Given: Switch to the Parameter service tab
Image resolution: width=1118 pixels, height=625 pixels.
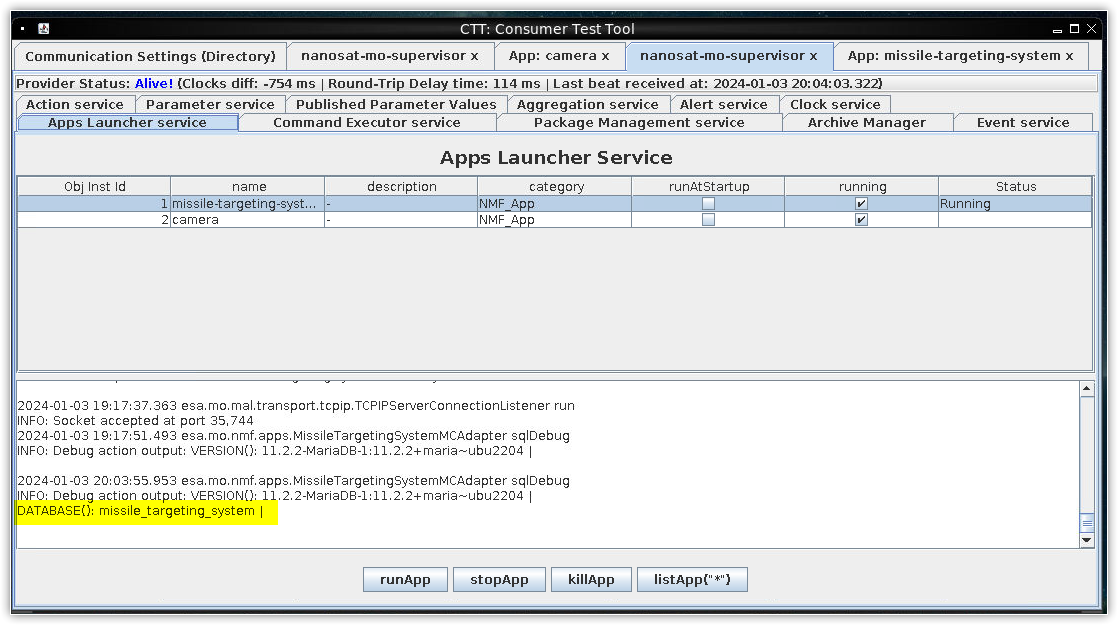Looking at the screenshot, I should [x=210, y=104].
